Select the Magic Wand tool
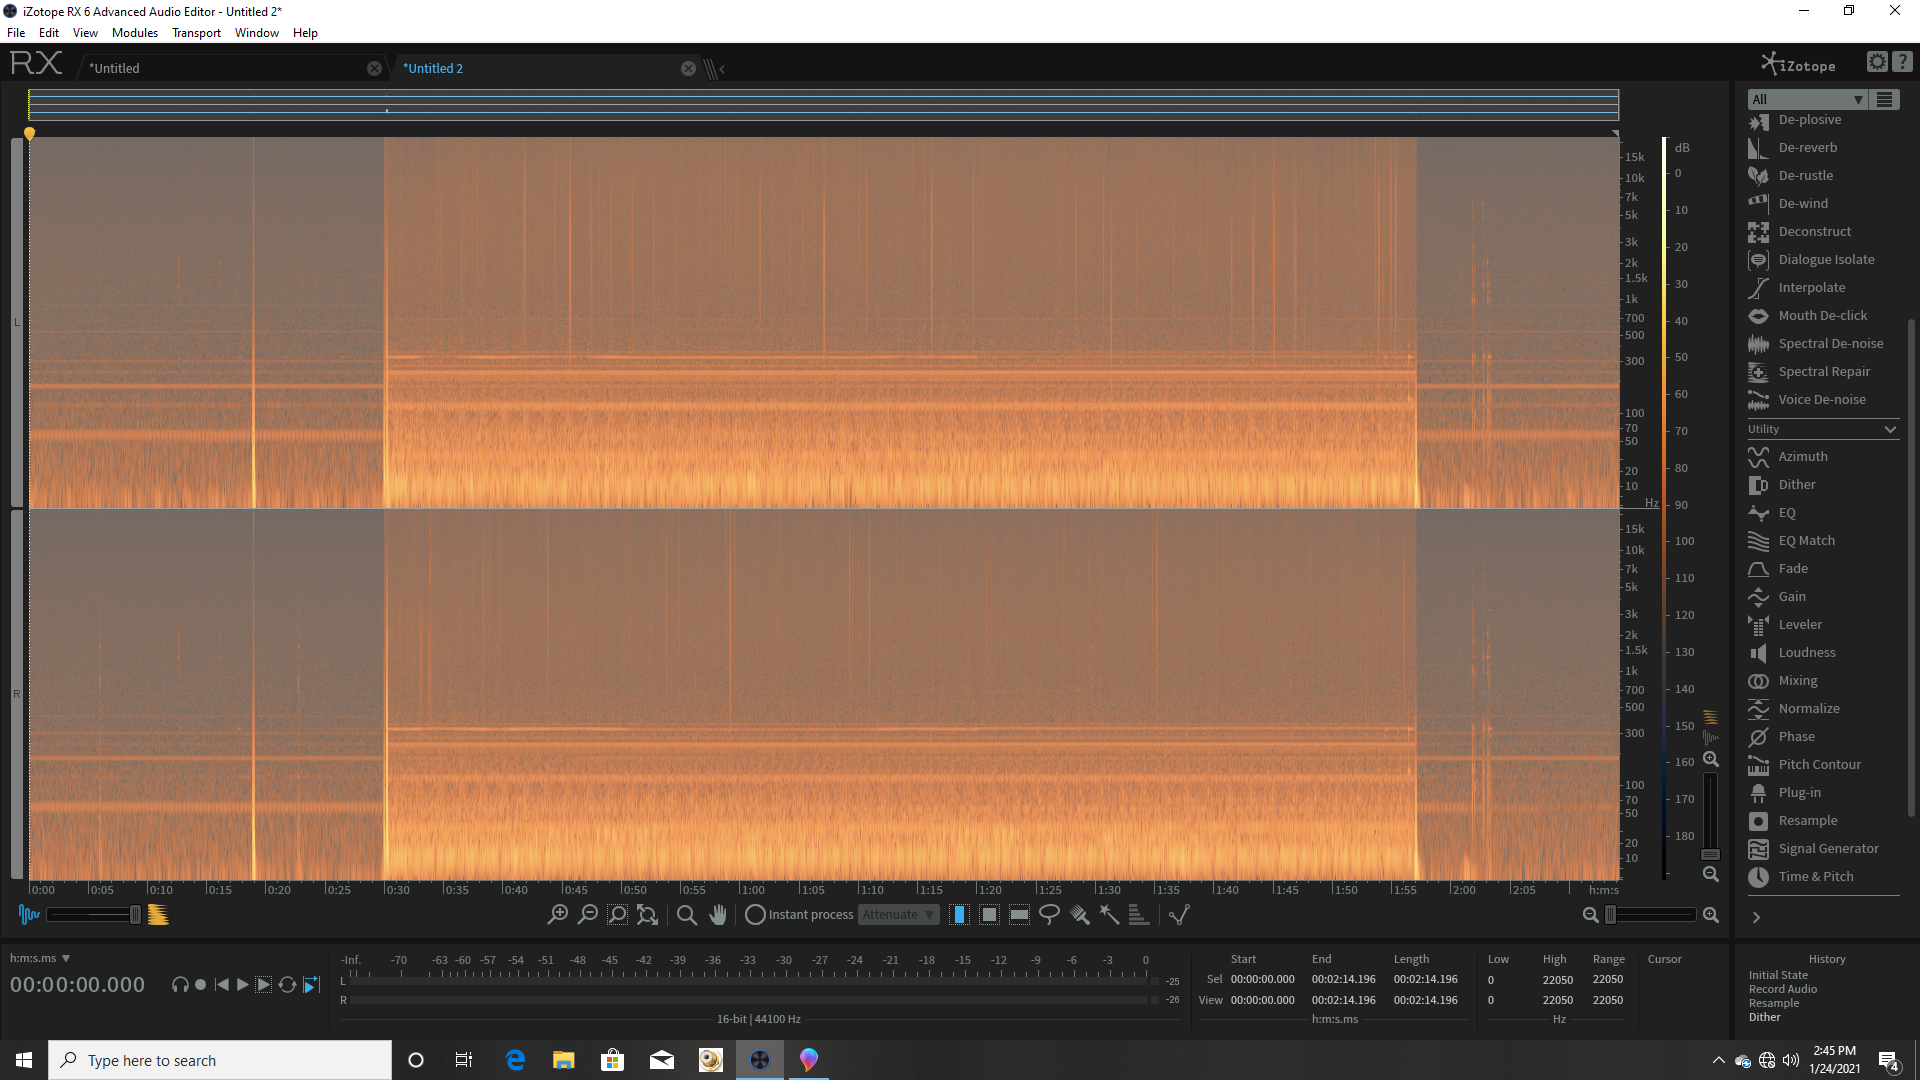 click(x=1109, y=914)
